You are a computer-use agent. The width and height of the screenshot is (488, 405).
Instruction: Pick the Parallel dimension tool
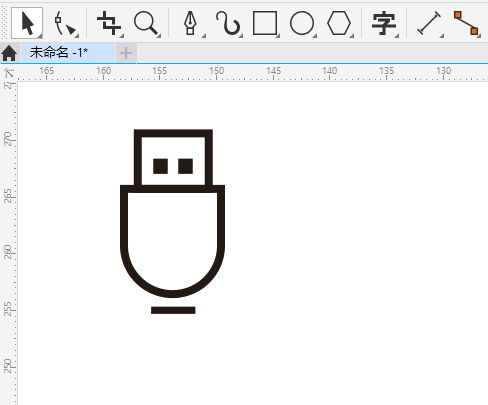point(429,23)
